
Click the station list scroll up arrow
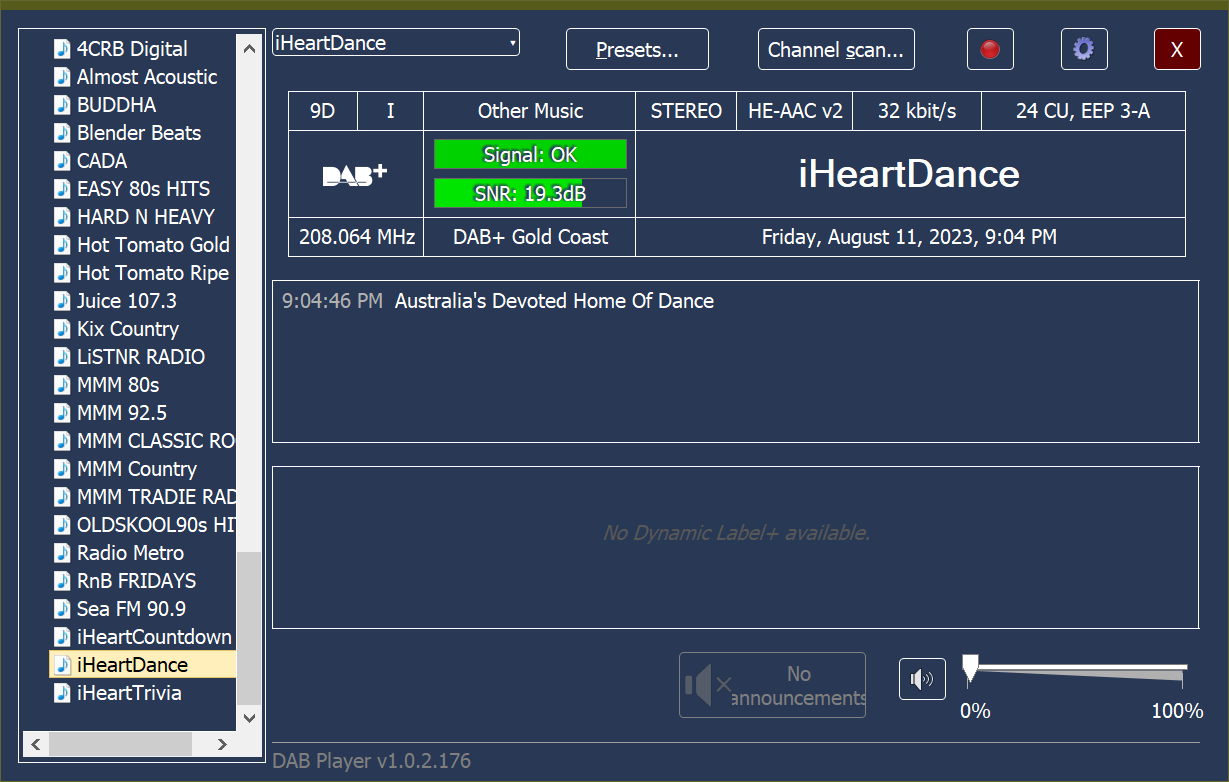249,47
